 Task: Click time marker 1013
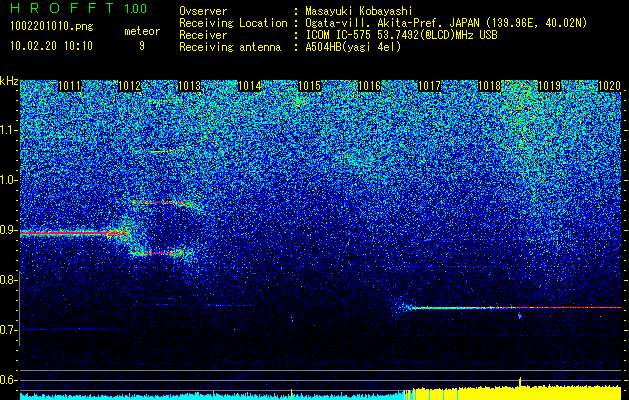tap(189, 86)
